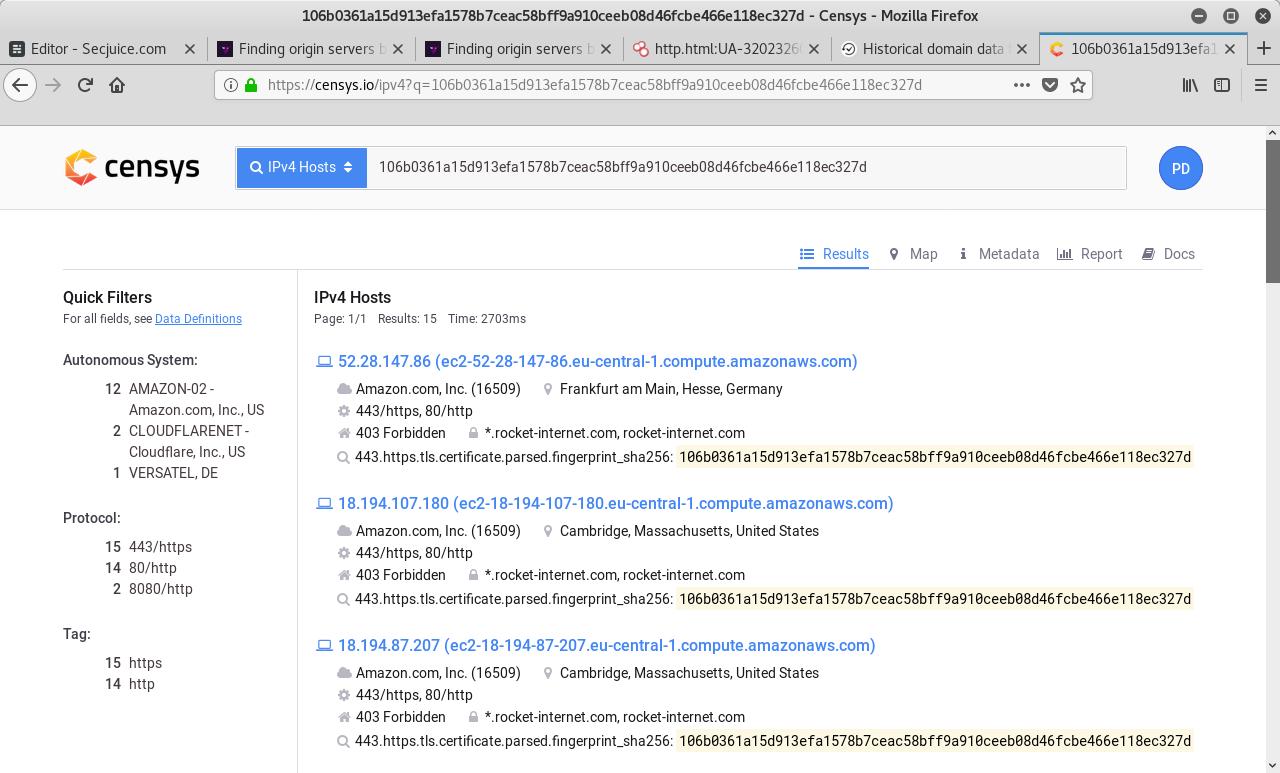Save page to Pocket icon
Screen dimensions: 1280x773
(x=1050, y=85)
